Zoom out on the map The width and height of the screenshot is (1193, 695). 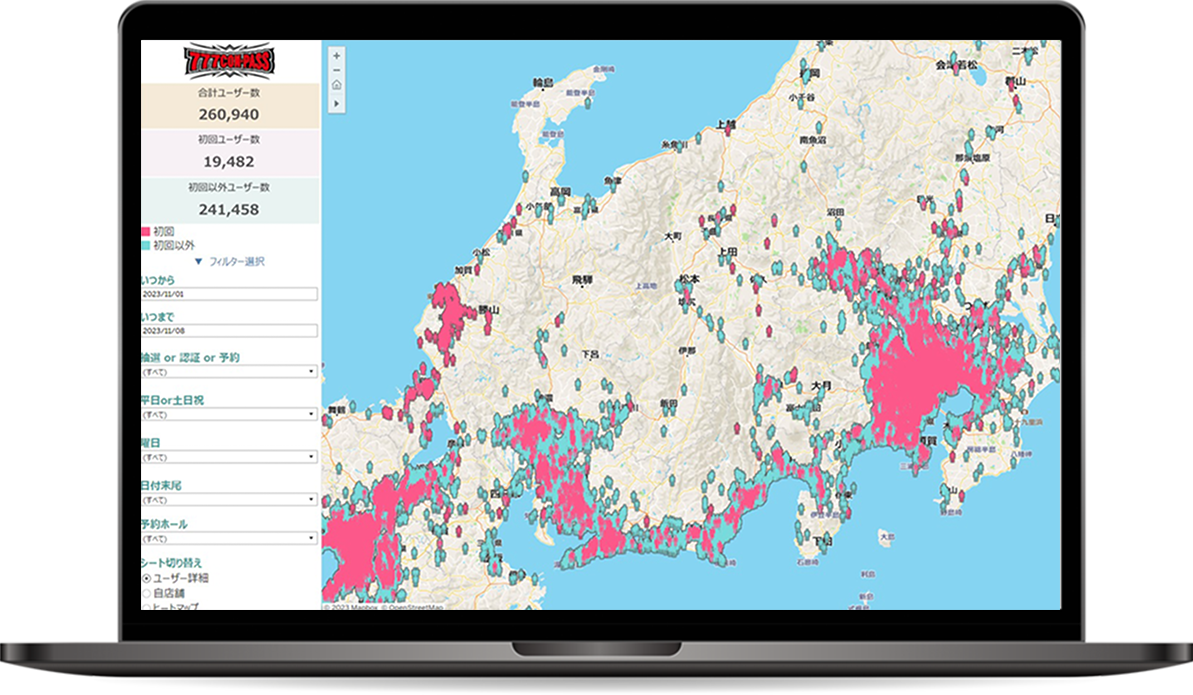[x=336, y=70]
